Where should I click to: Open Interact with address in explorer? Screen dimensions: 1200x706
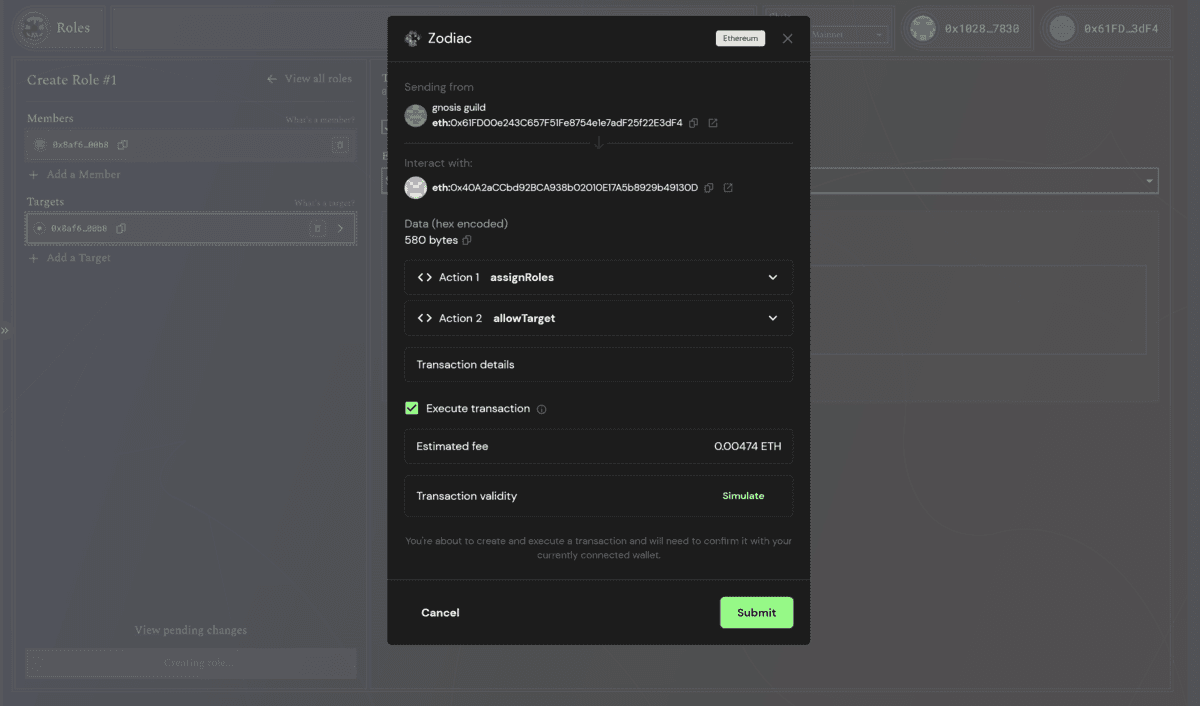[728, 188]
